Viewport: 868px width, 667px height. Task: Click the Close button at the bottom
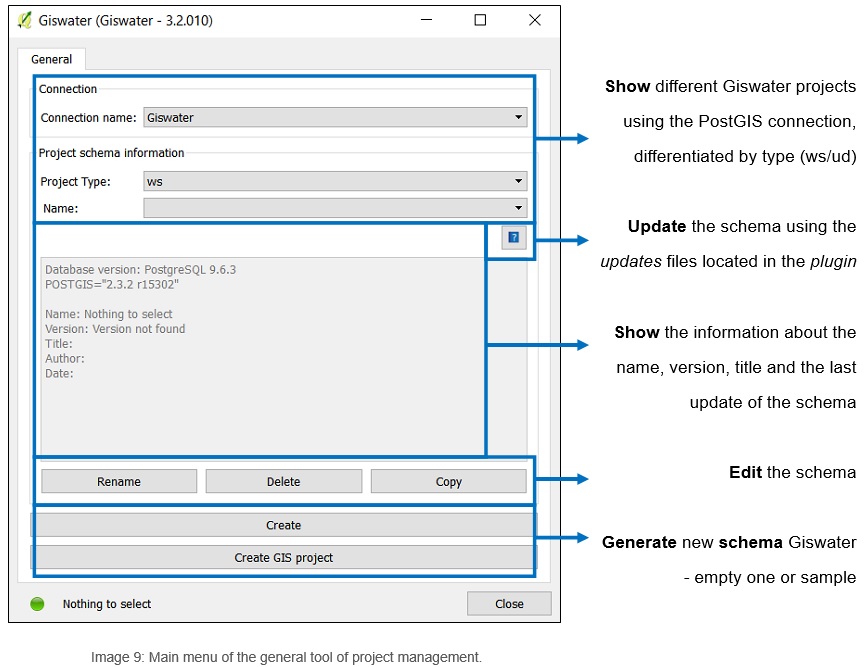(509, 603)
